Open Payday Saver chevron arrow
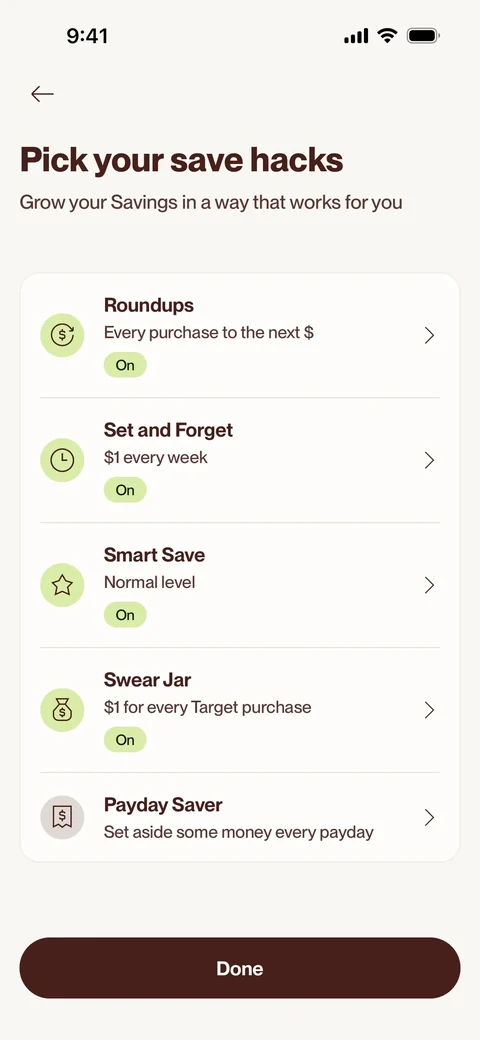 [x=429, y=817]
